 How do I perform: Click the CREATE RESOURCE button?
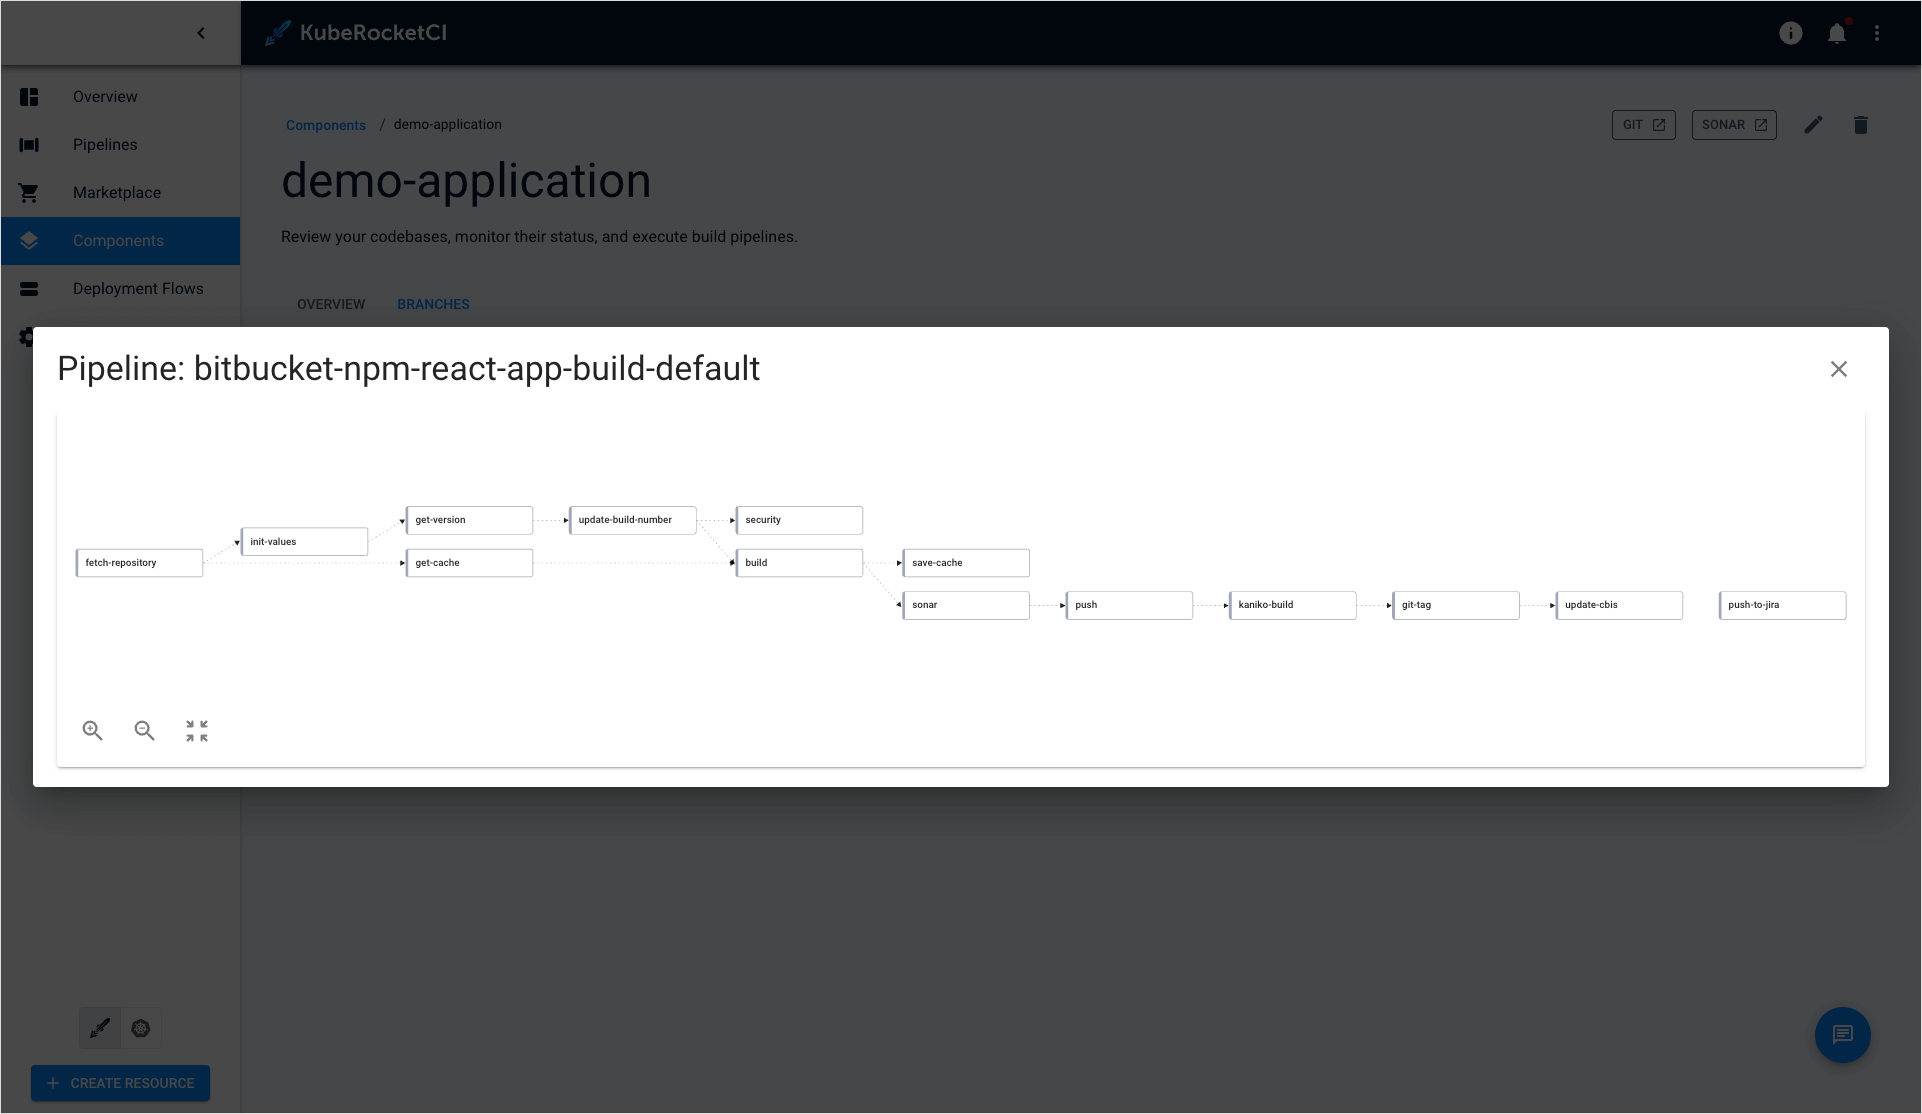120,1083
